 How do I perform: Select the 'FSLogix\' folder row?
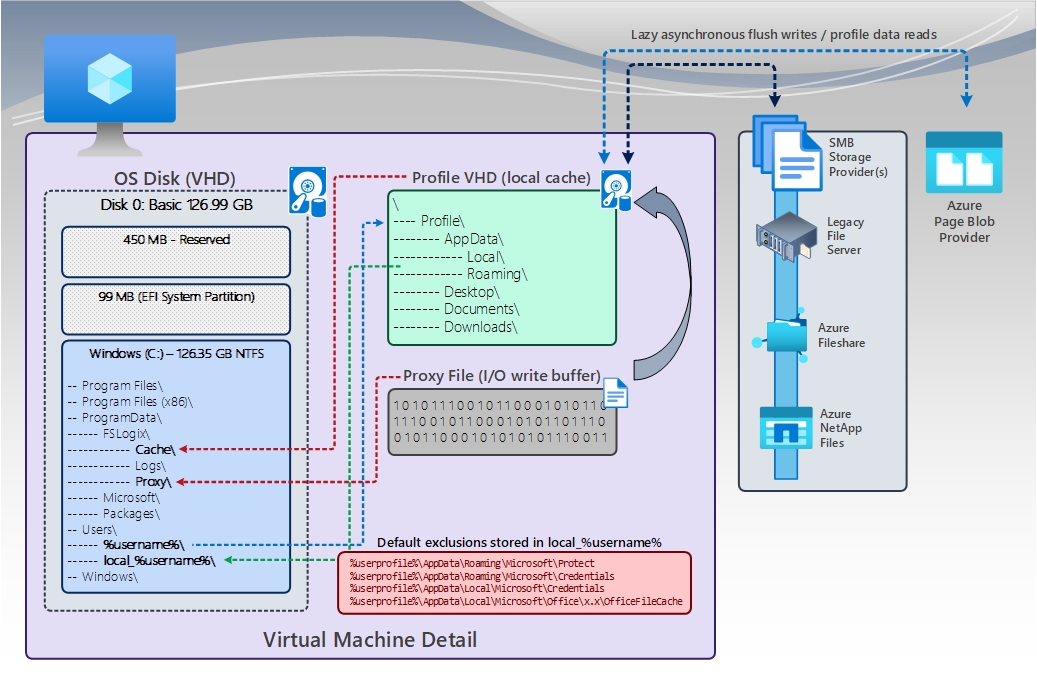pos(108,434)
